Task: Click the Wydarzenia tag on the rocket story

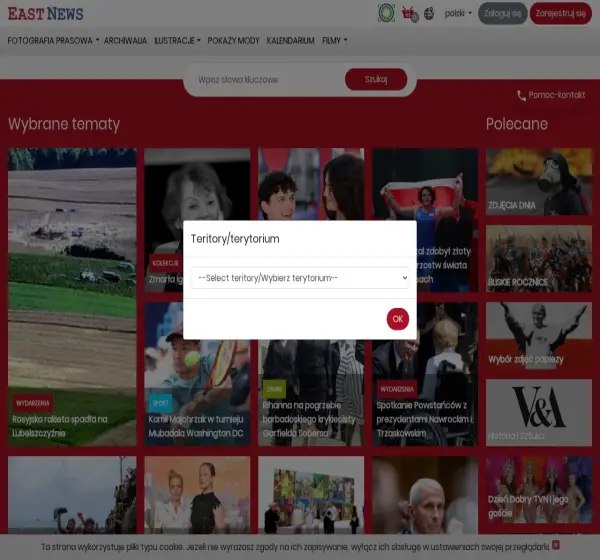Action: pyautogui.click(x=33, y=403)
